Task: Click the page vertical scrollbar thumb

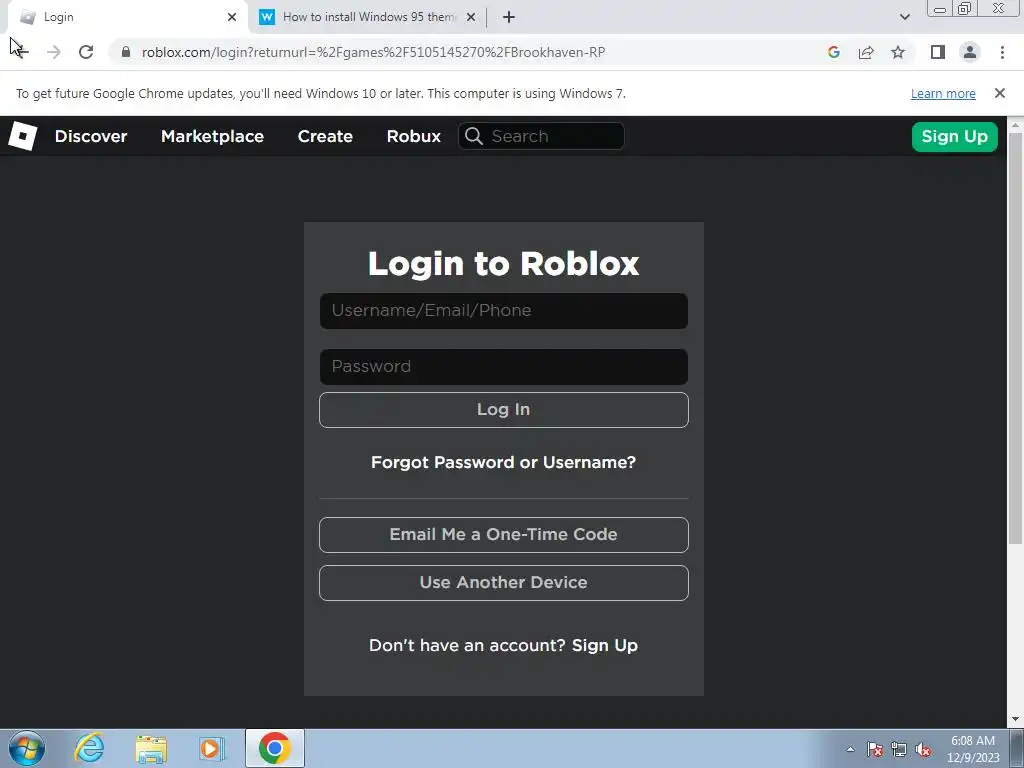Action: tap(1015, 338)
